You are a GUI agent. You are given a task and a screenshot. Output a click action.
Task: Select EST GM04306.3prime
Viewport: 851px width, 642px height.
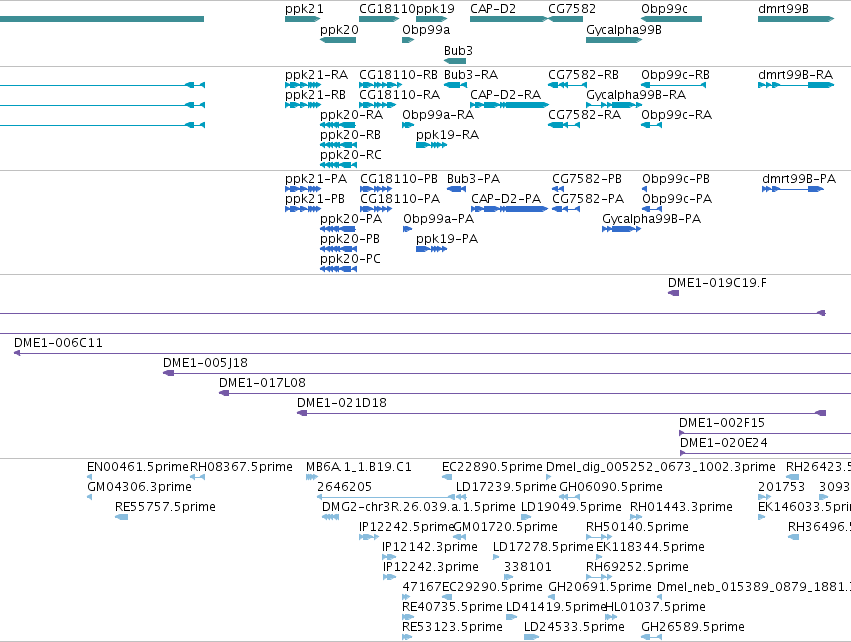[139, 487]
